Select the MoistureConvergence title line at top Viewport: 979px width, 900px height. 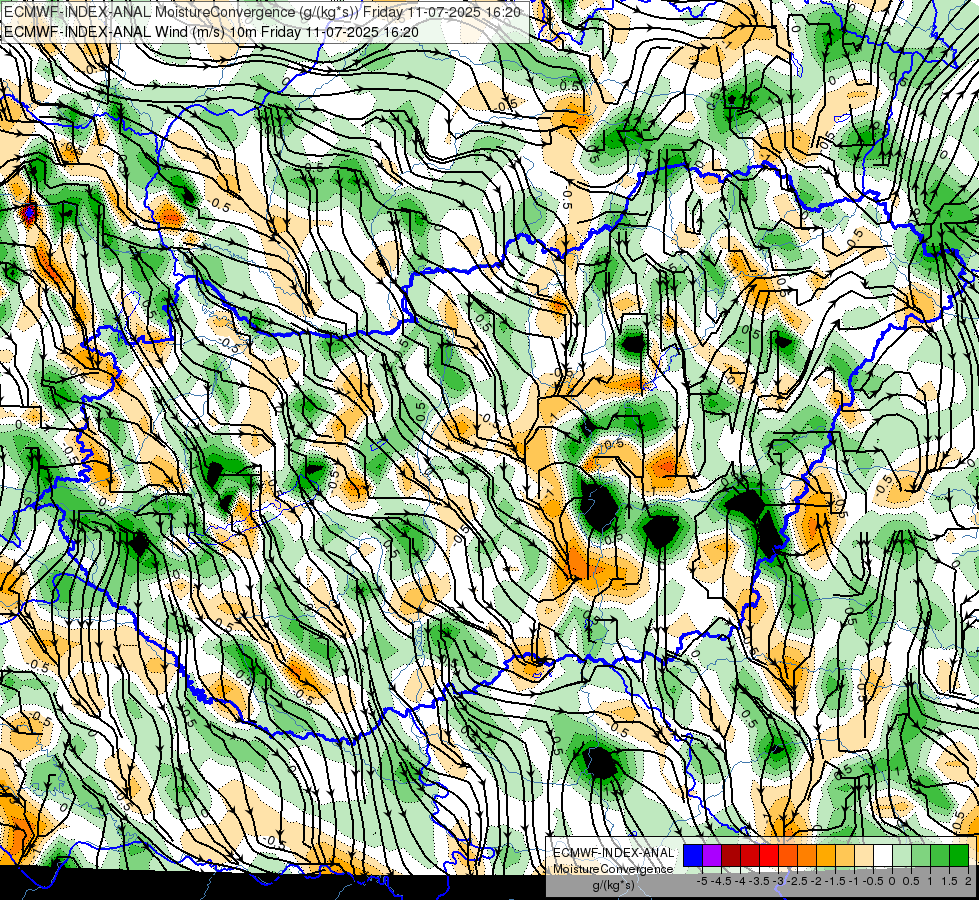(x=262, y=12)
